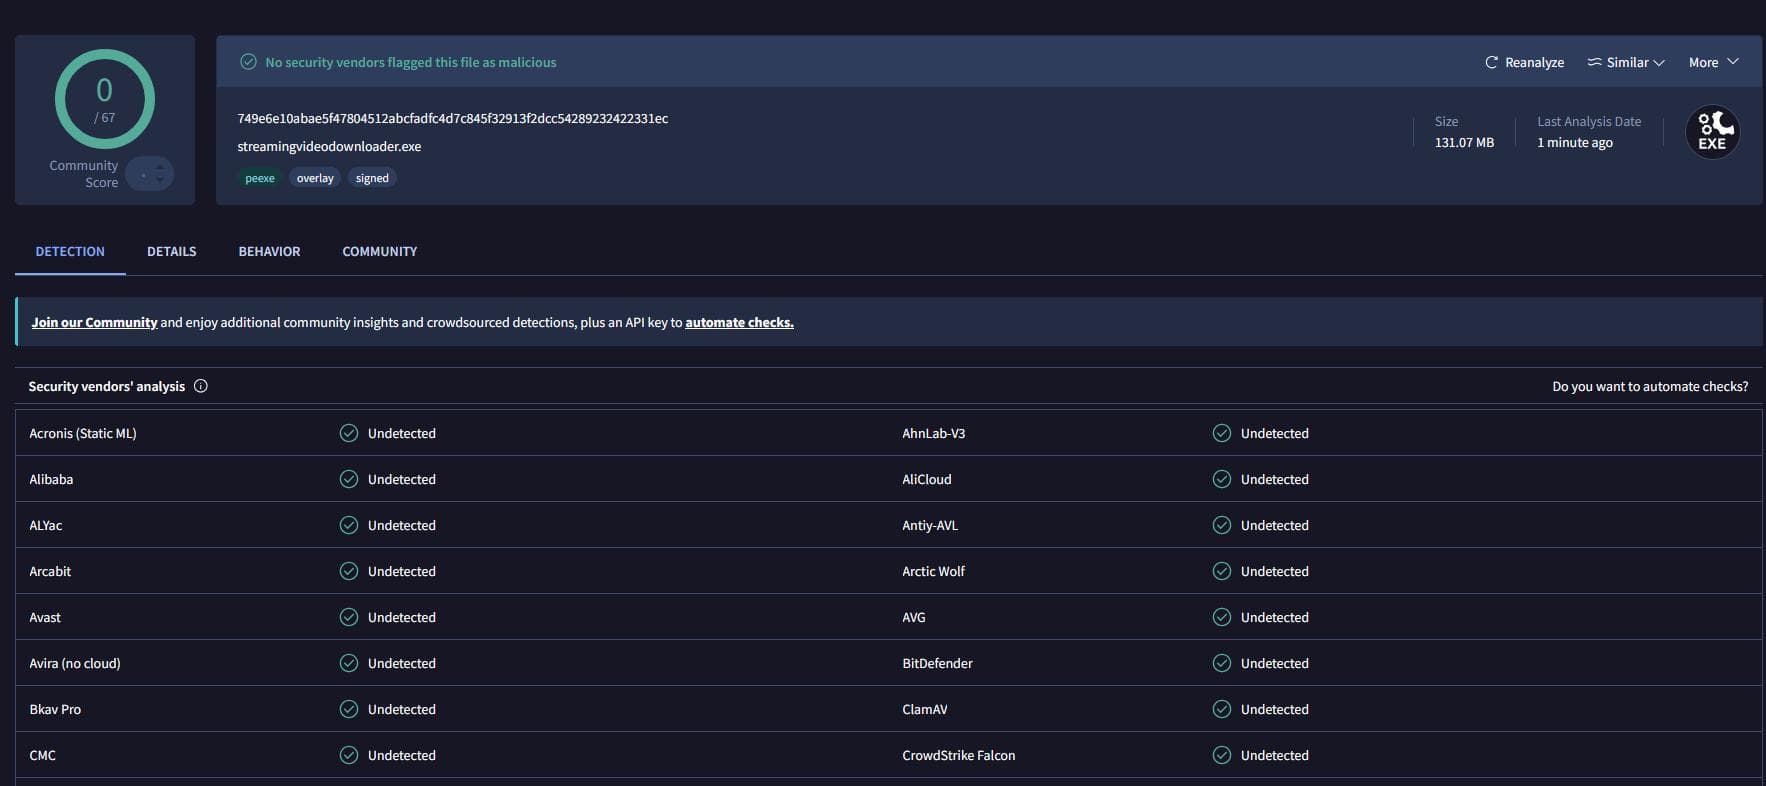The image size is (1766, 786).
Task: Click the check icon in the Acronis (Static ML) row
Action: pyautogui.click(x=349, y=433)
